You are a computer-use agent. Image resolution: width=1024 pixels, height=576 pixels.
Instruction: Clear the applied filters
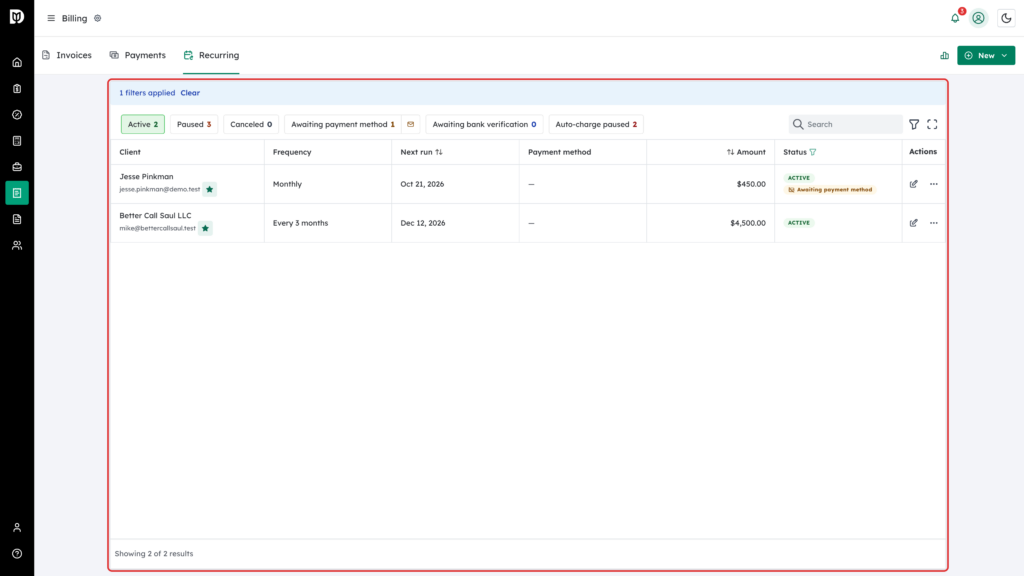tap(190, 93)
